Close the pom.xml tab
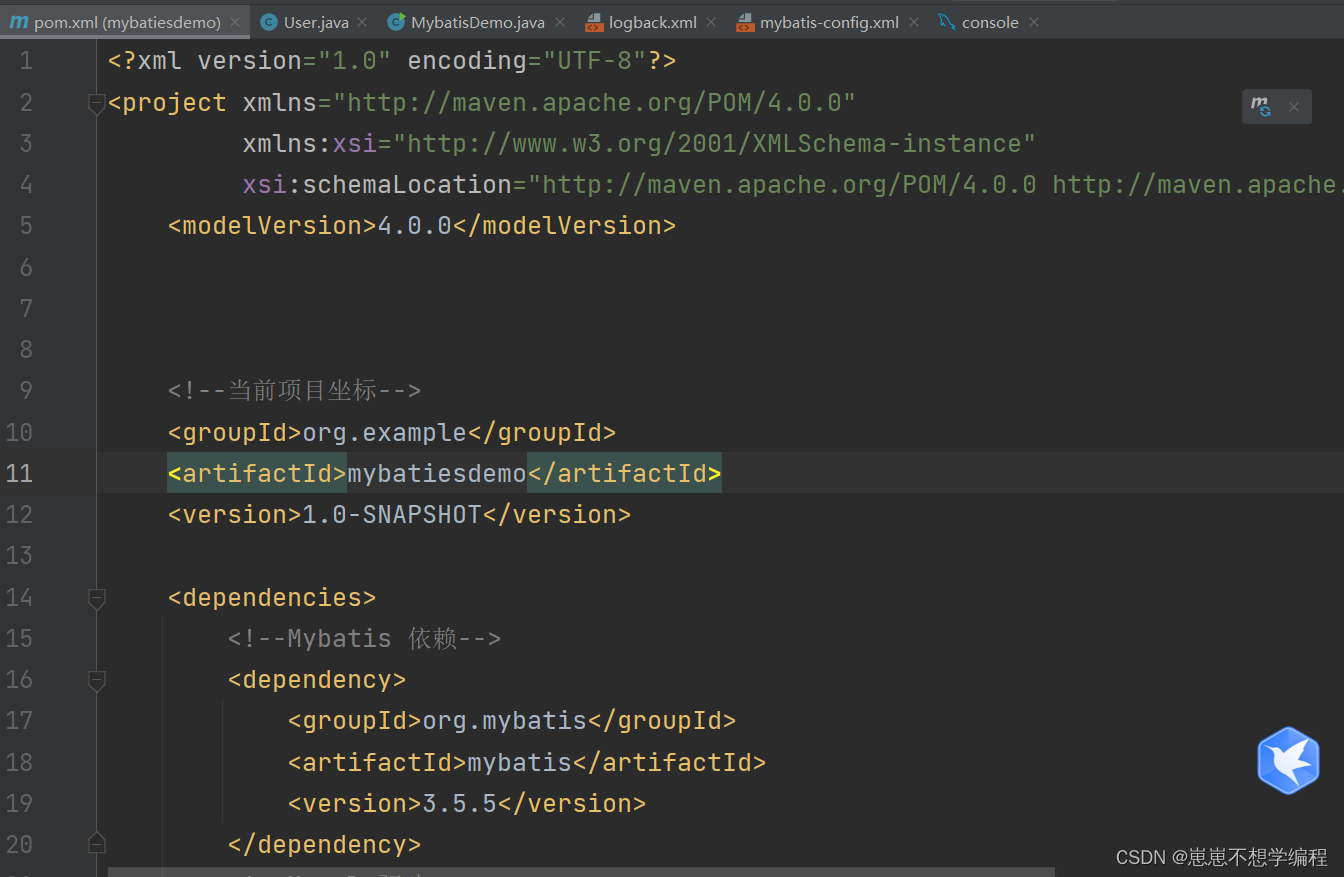 click(235, 22)
